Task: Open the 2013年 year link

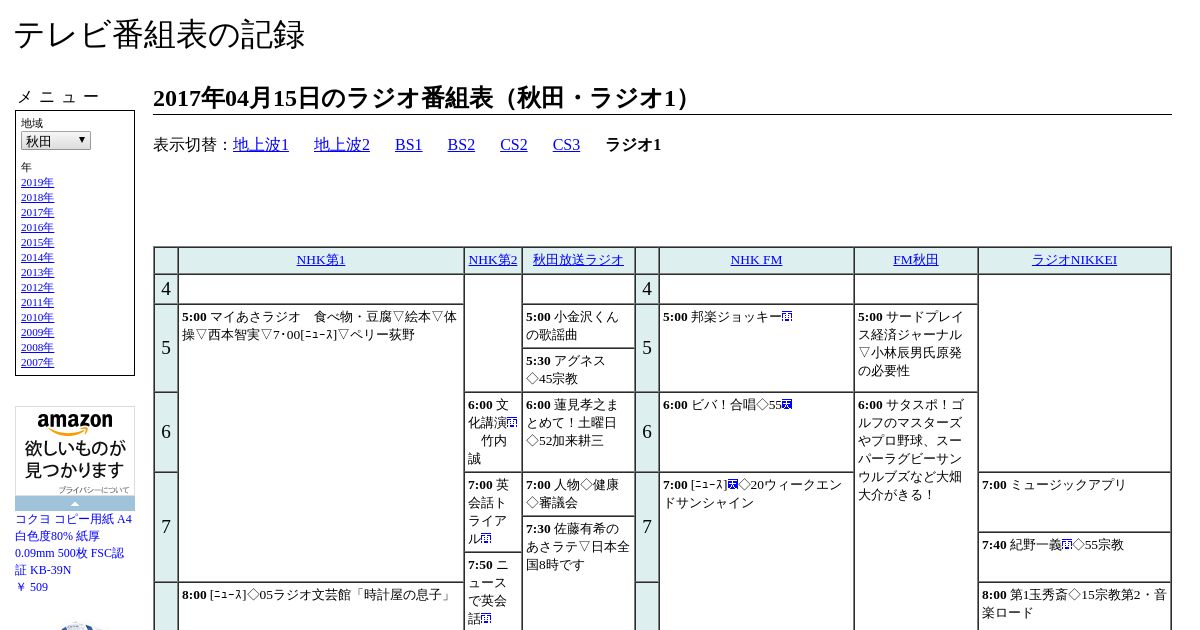Action: 37,272
